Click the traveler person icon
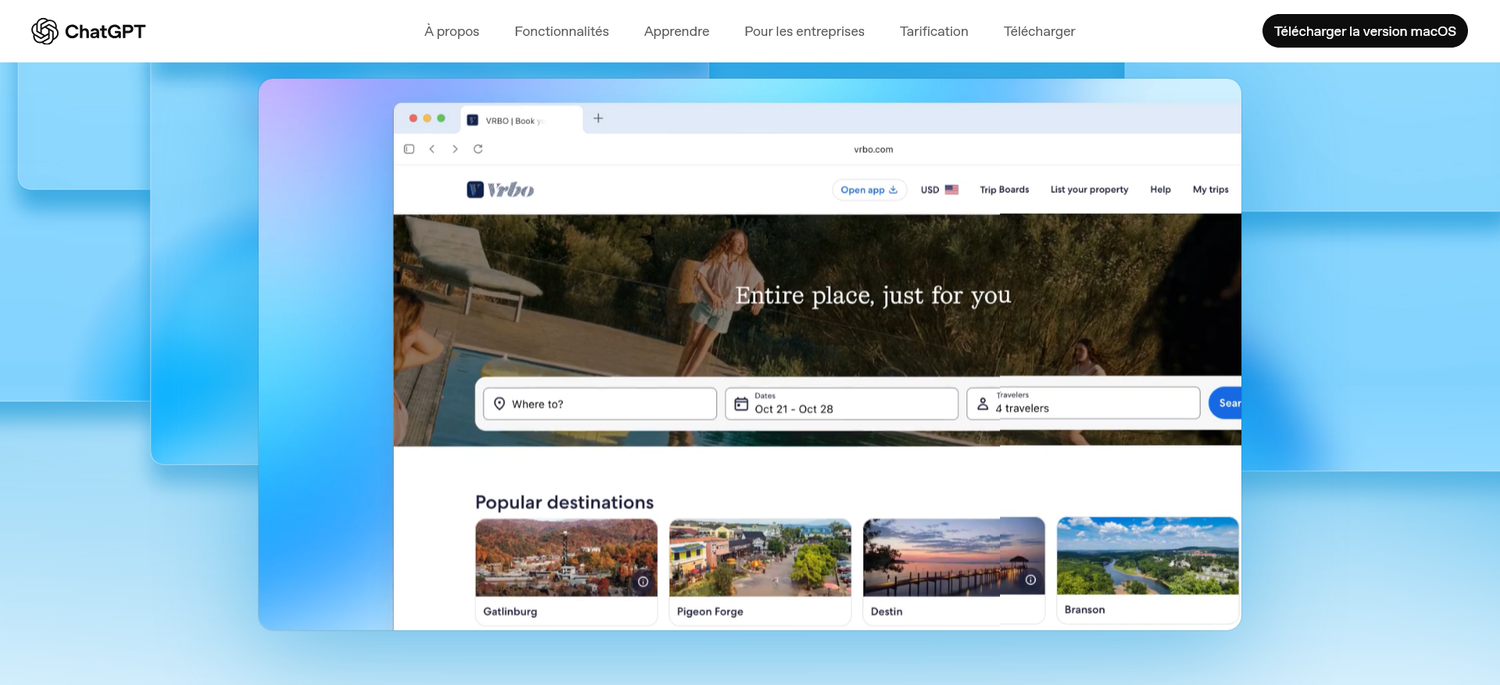Image resolution: width=1500 pixels, height=685 pixels. point(983,403)
